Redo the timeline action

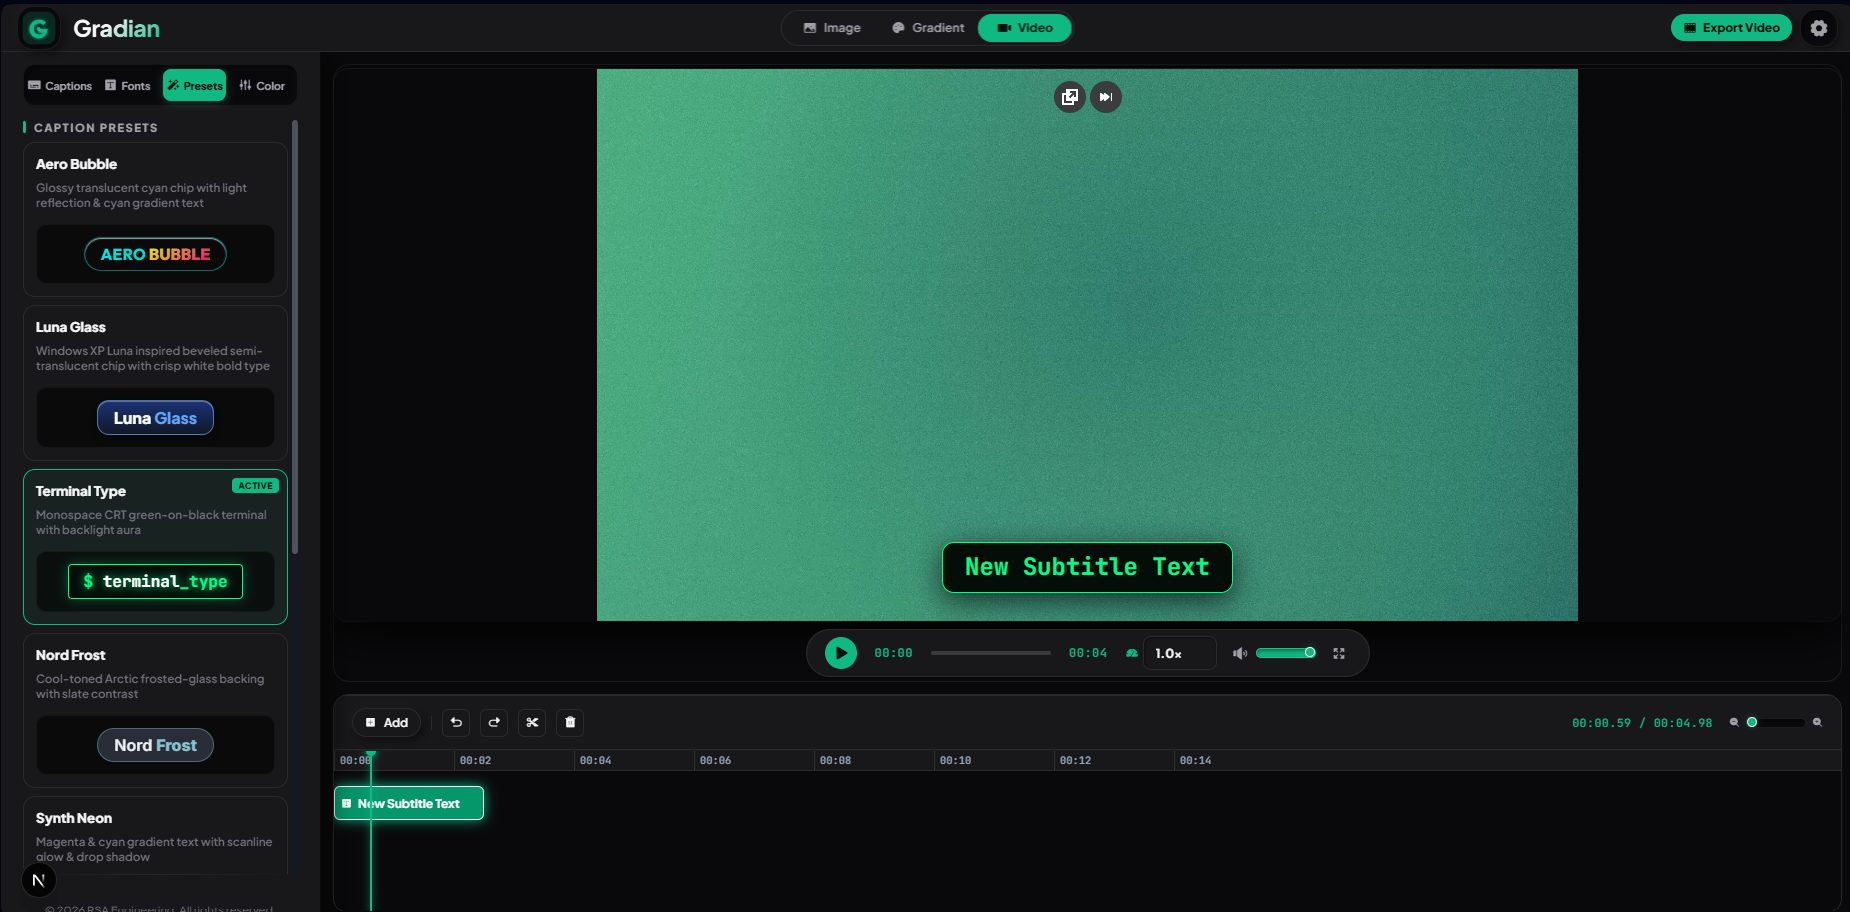click(494, 722)
